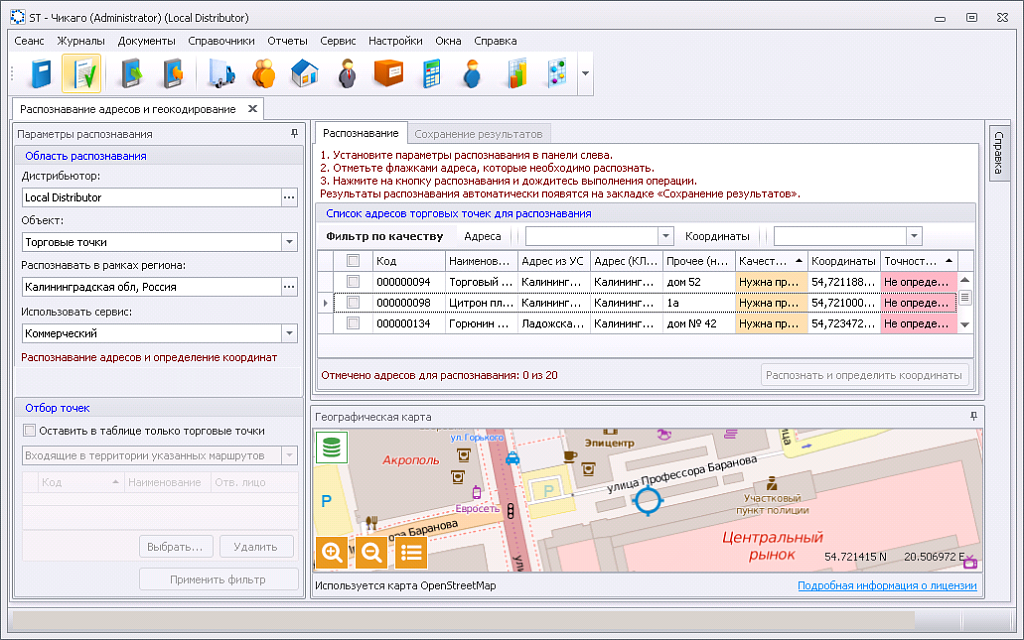Open Дистрибьютор ellipsis selector
The height and width of the screenshot is (640, 1024).
pos(289,197)
